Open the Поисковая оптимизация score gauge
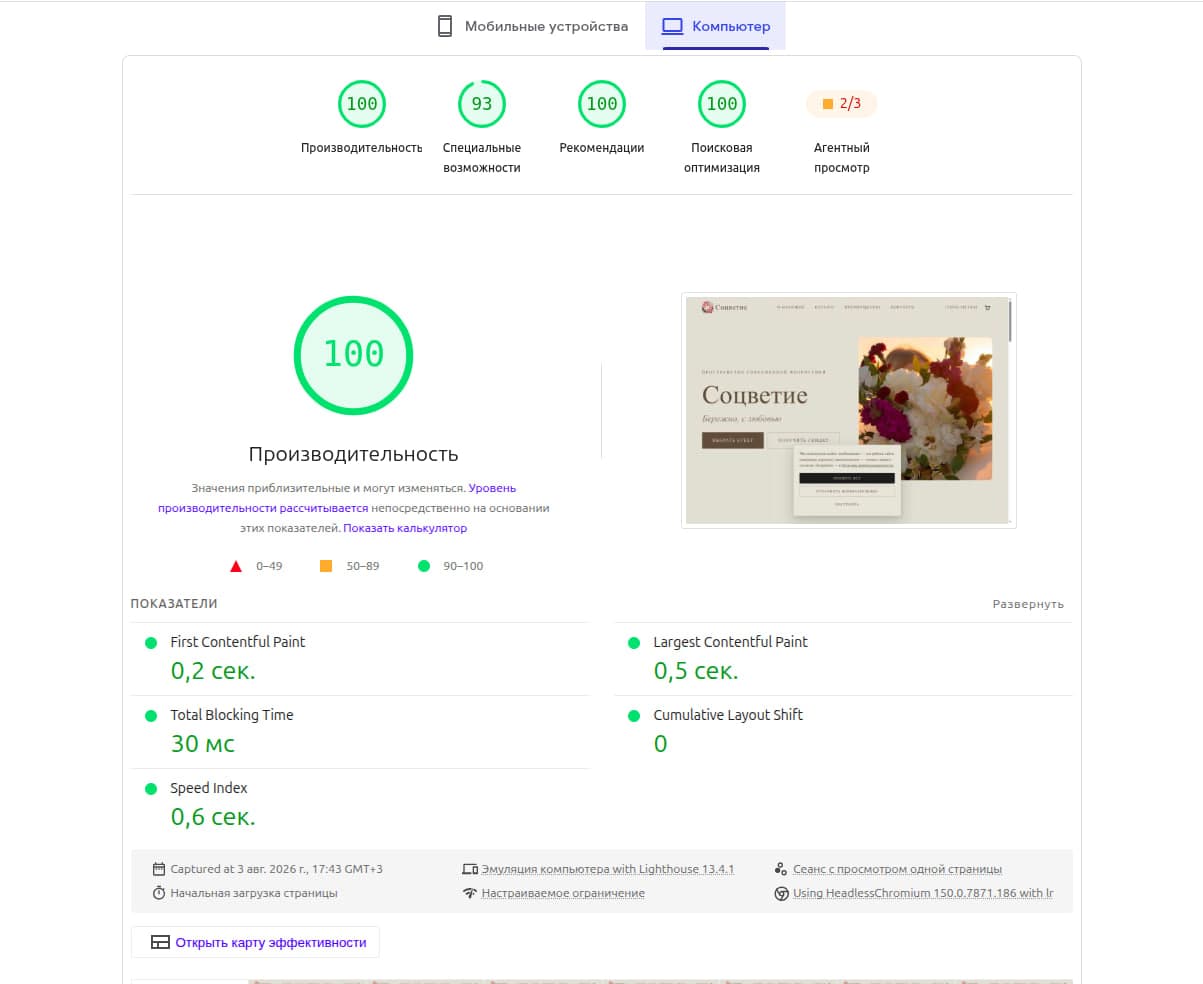Screen dimensions: 1203x984 click(x=722, y=104)
